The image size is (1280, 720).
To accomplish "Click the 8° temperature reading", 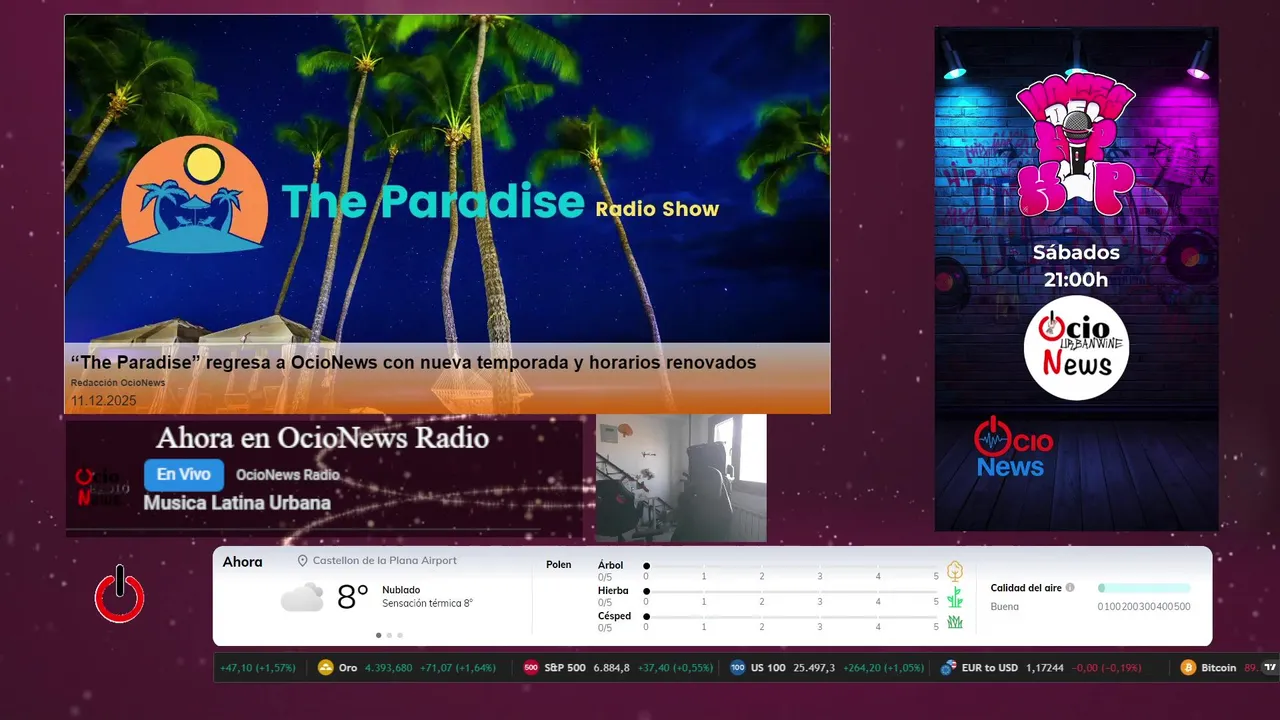I will [353, 598].
